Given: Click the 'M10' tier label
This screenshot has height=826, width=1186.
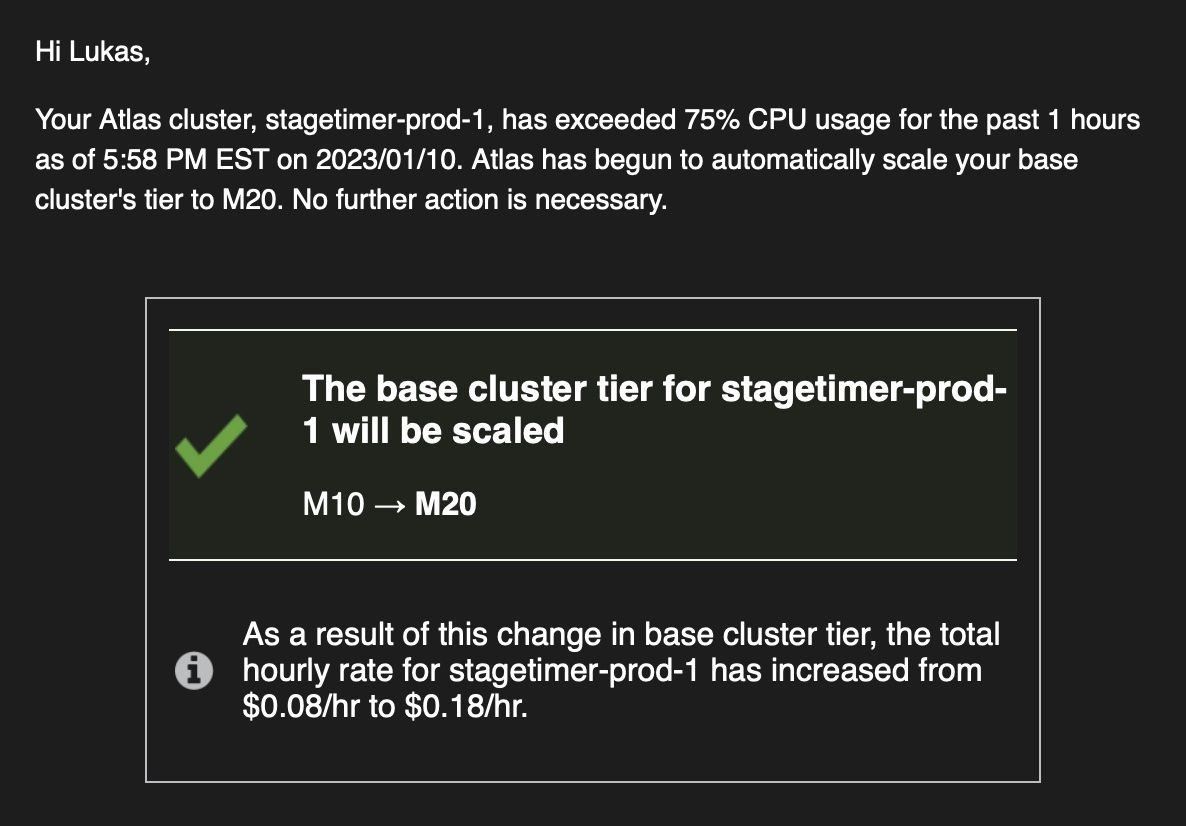Looking at the screenshot, I should tap(334, 505).
